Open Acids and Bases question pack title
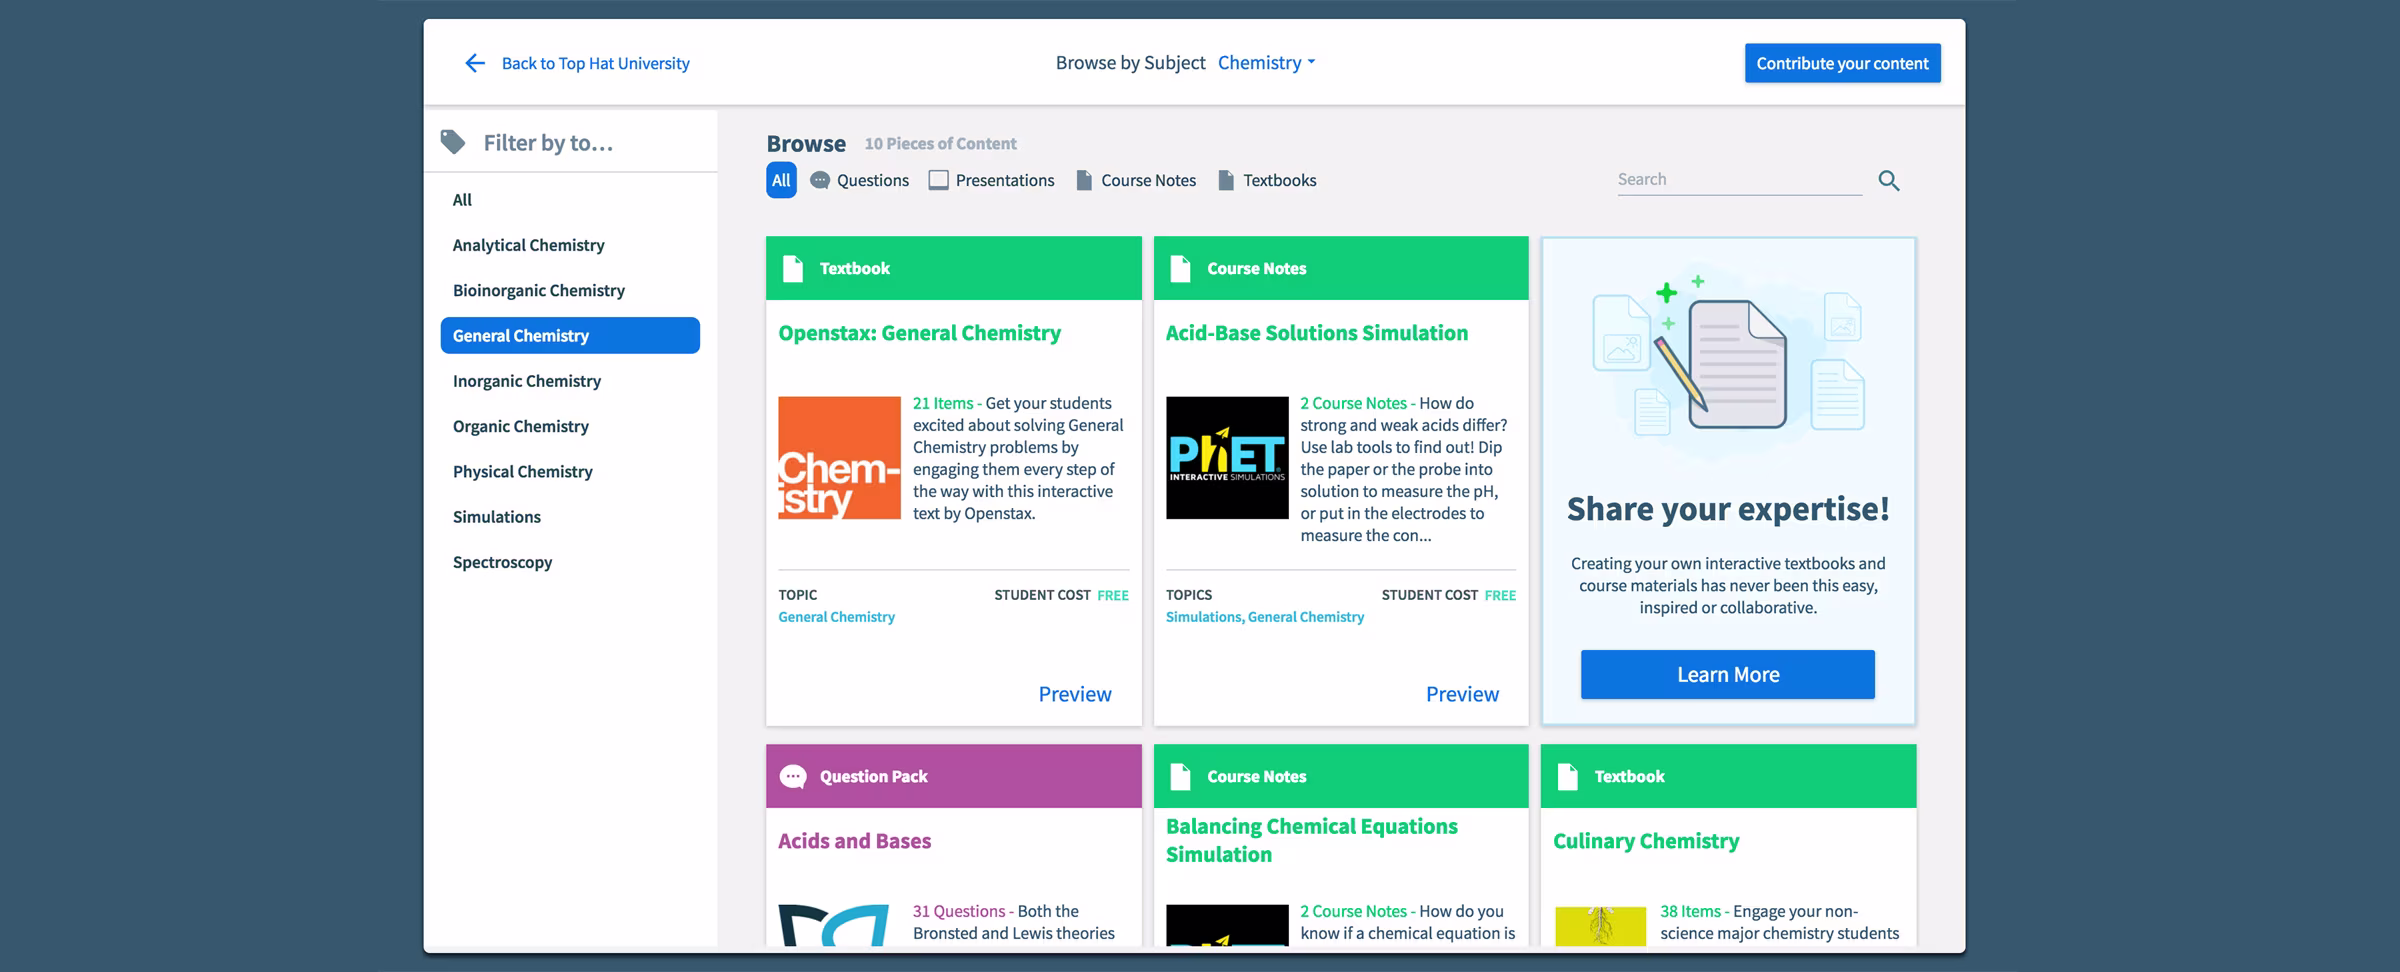Viewport: 2400px width, 972px height. pos(854,841)
